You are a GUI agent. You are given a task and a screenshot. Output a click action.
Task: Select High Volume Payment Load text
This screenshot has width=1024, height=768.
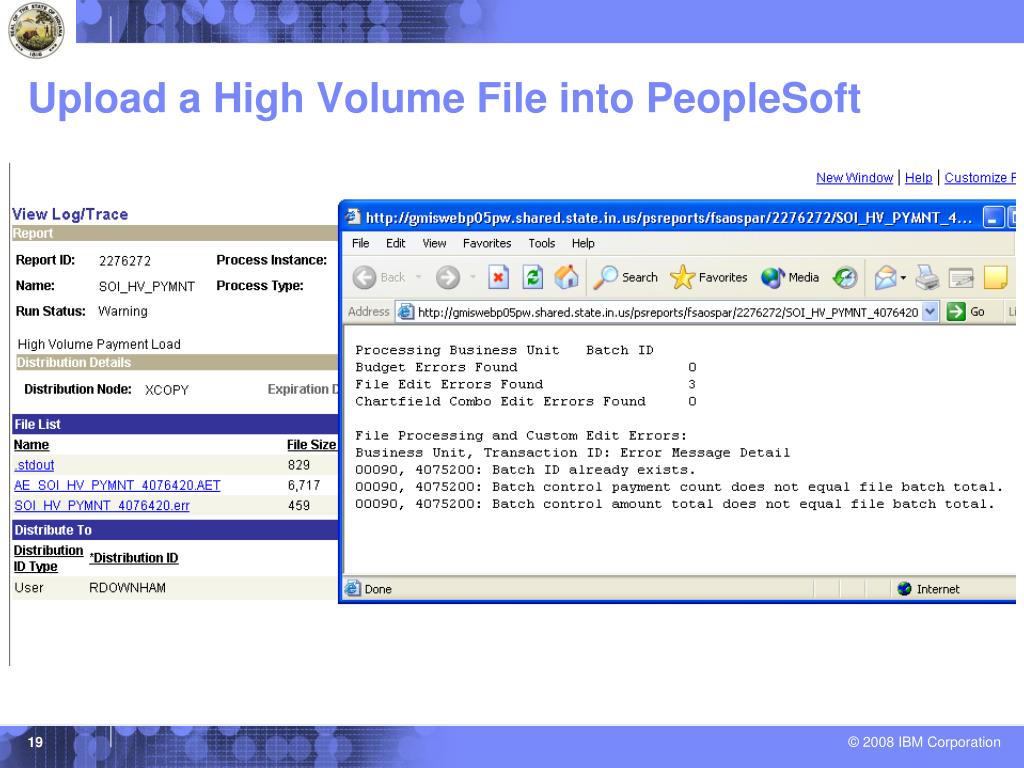coord(99,344)
